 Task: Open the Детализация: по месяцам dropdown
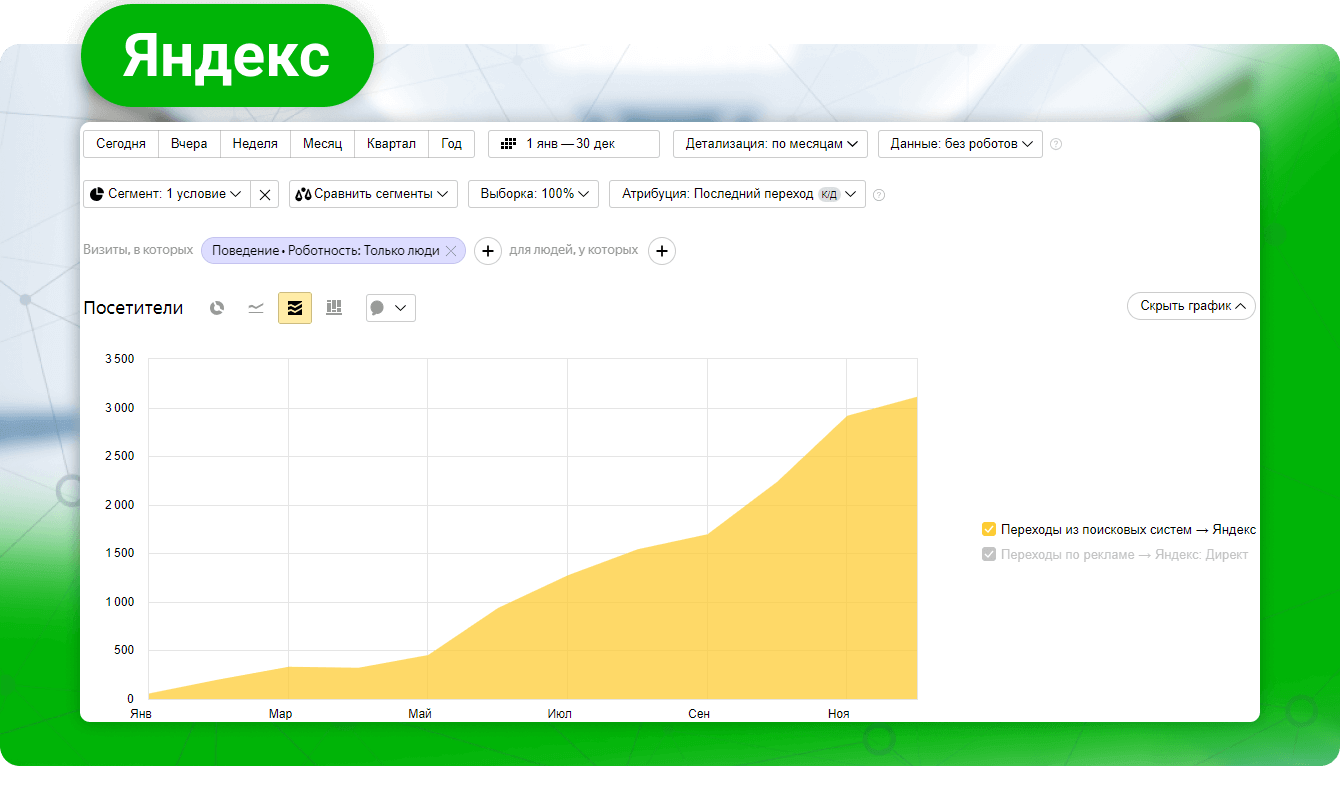click(771, 144)
